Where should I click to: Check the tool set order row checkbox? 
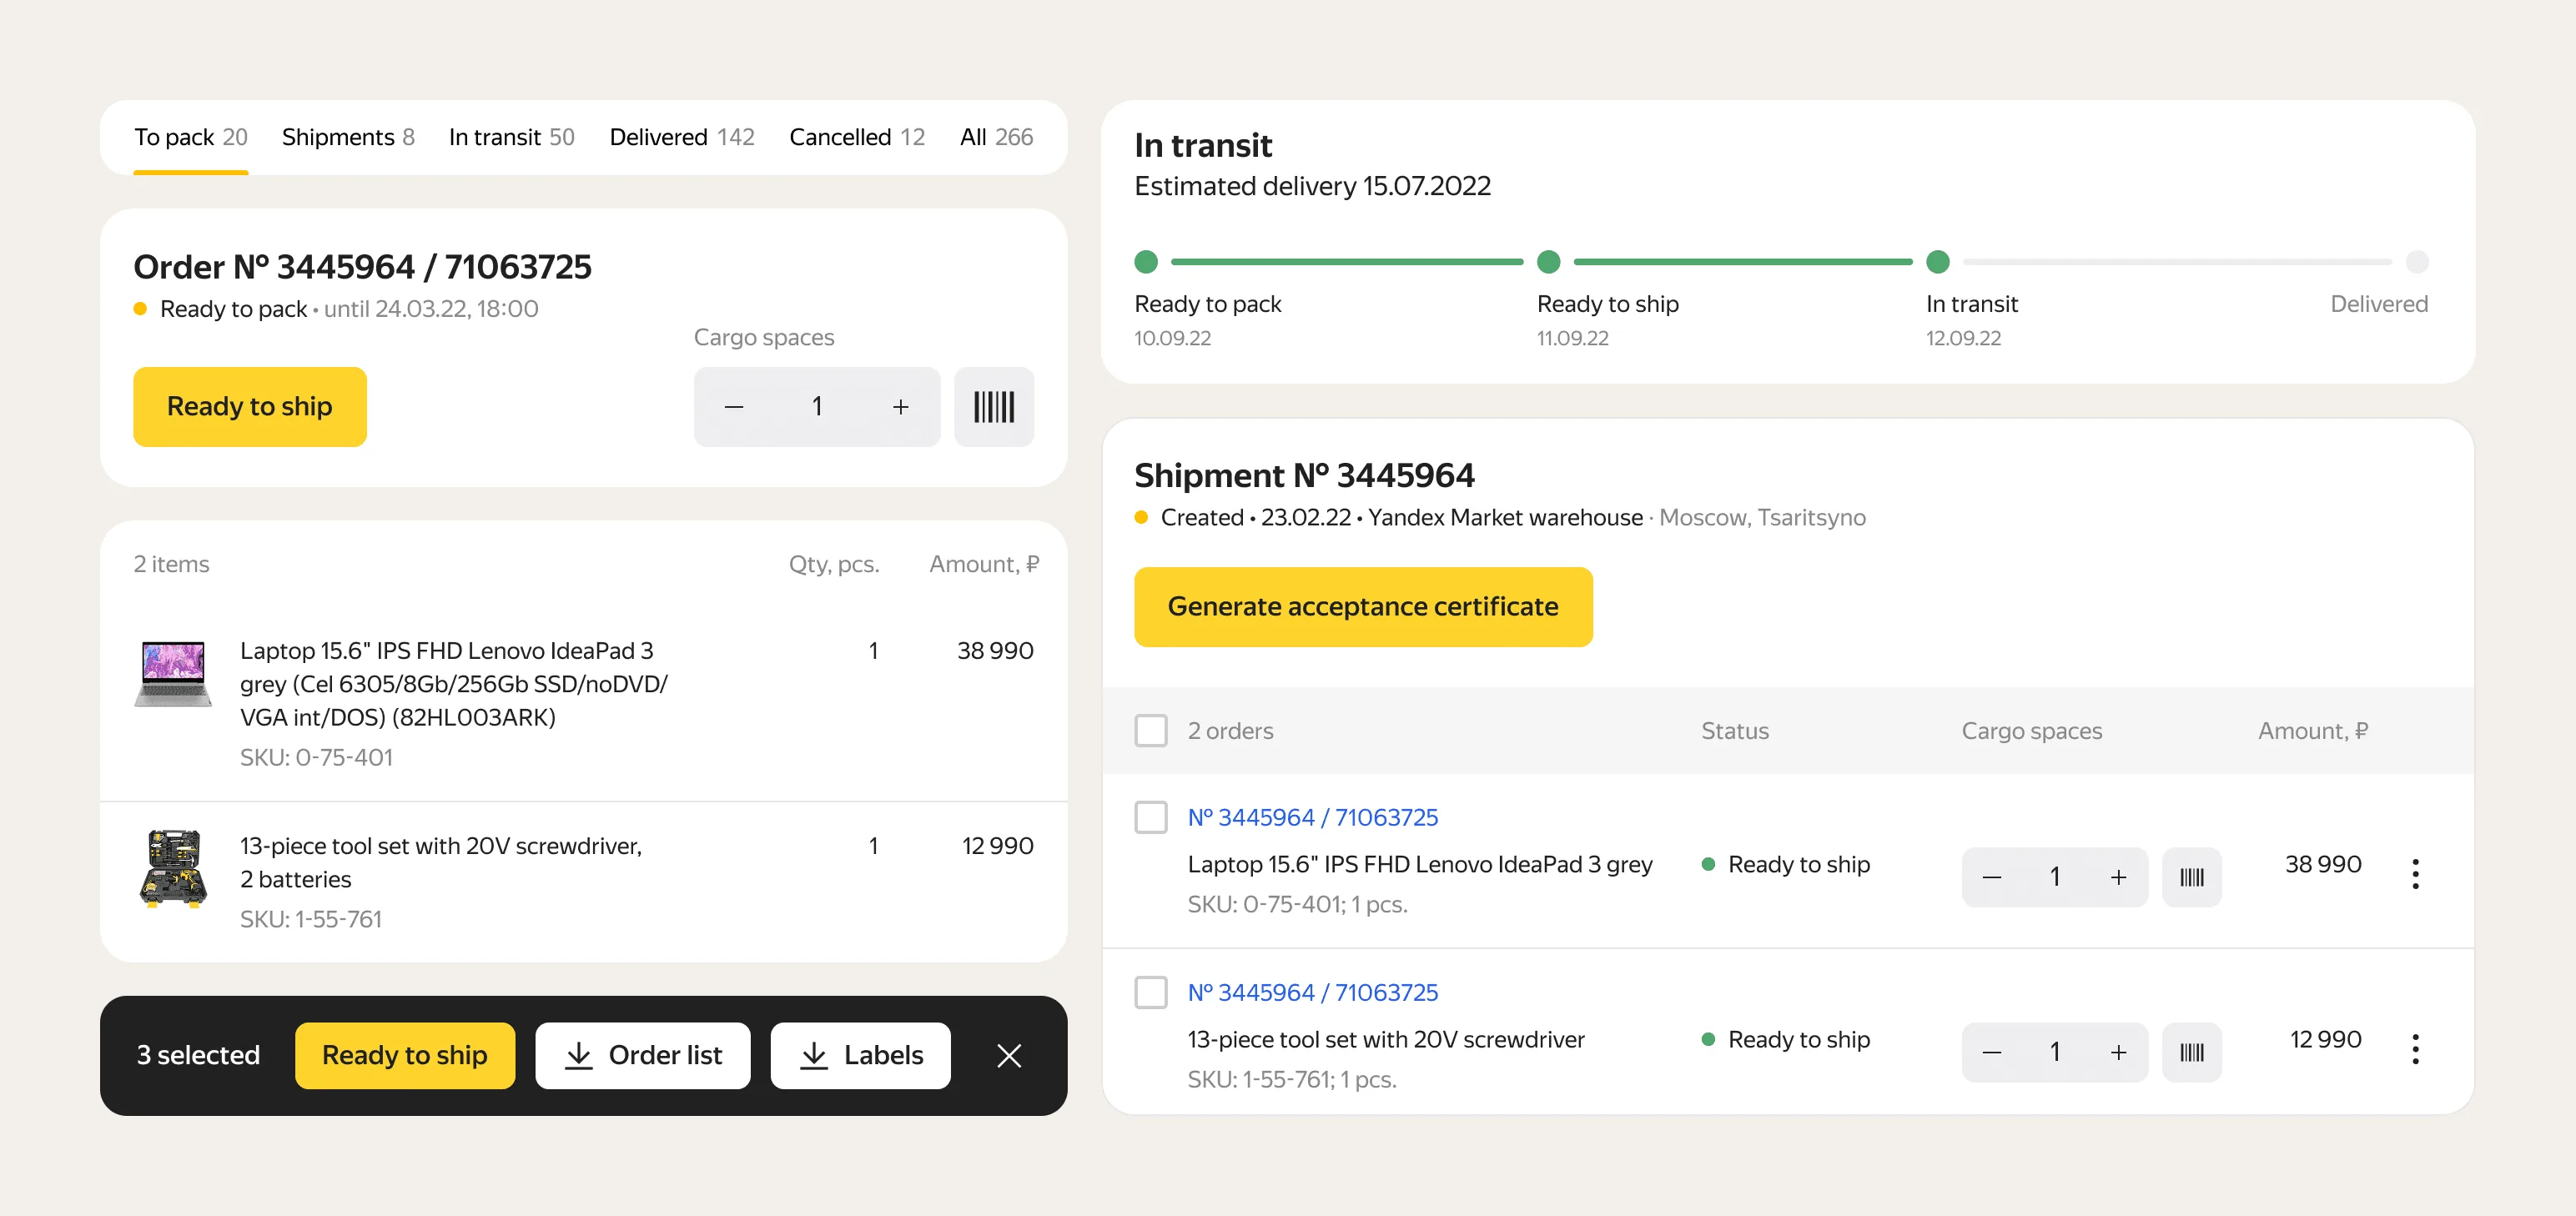click(x=1151, y=992)
